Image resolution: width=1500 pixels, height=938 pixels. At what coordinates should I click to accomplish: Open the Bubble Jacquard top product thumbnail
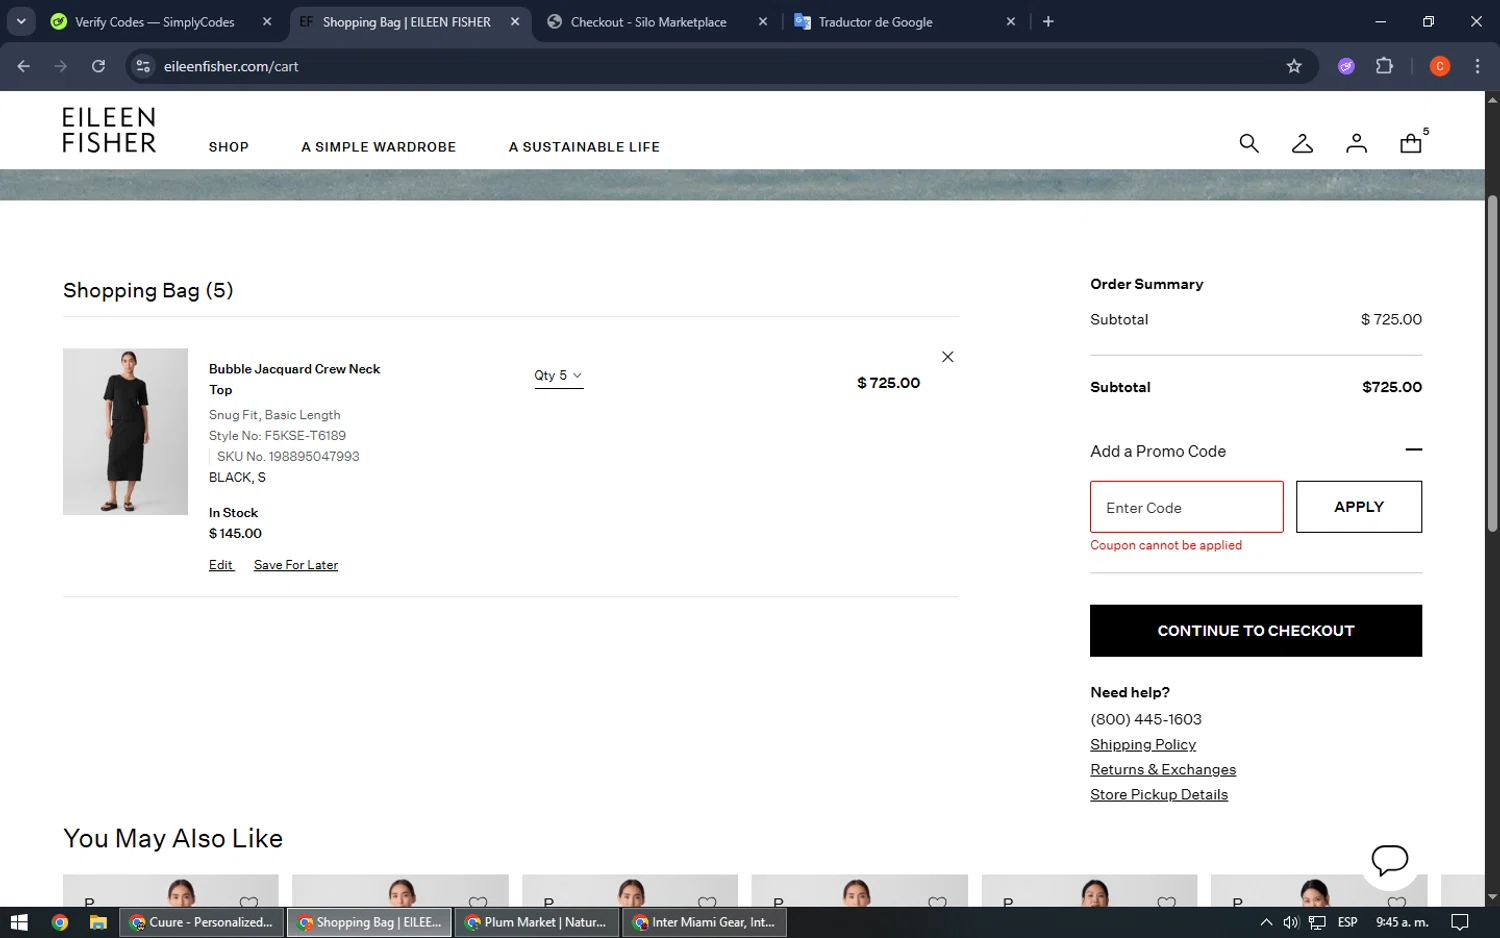point(125,432)
